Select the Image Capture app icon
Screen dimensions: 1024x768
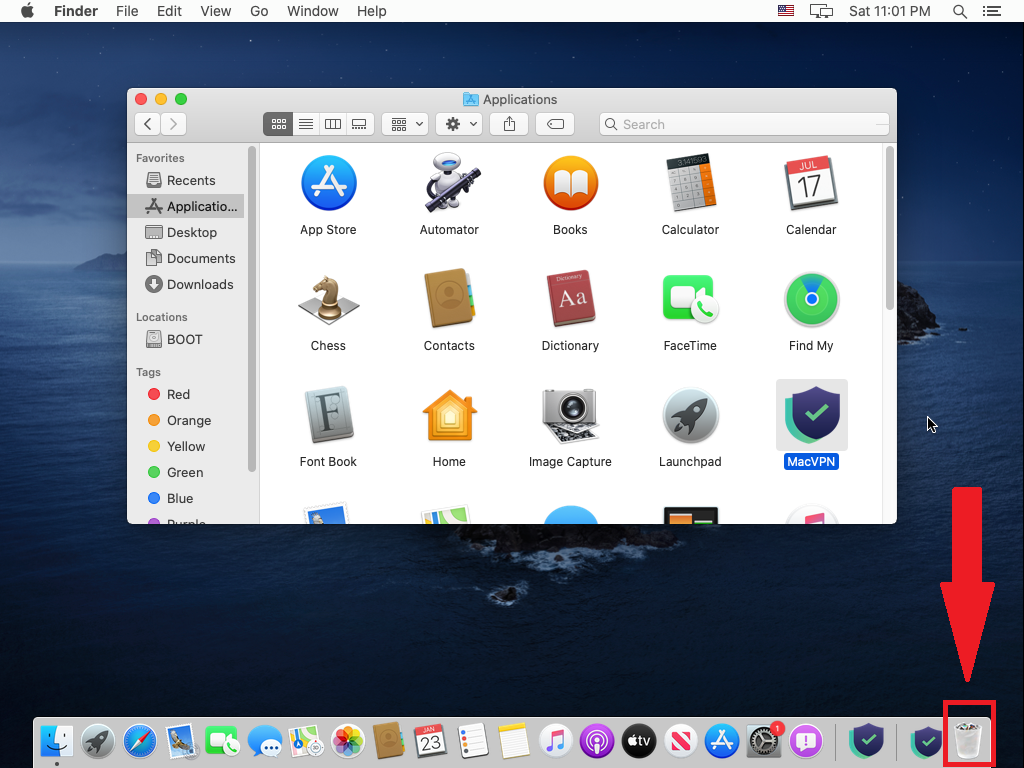pyautogui.click(x=570, y=415)
